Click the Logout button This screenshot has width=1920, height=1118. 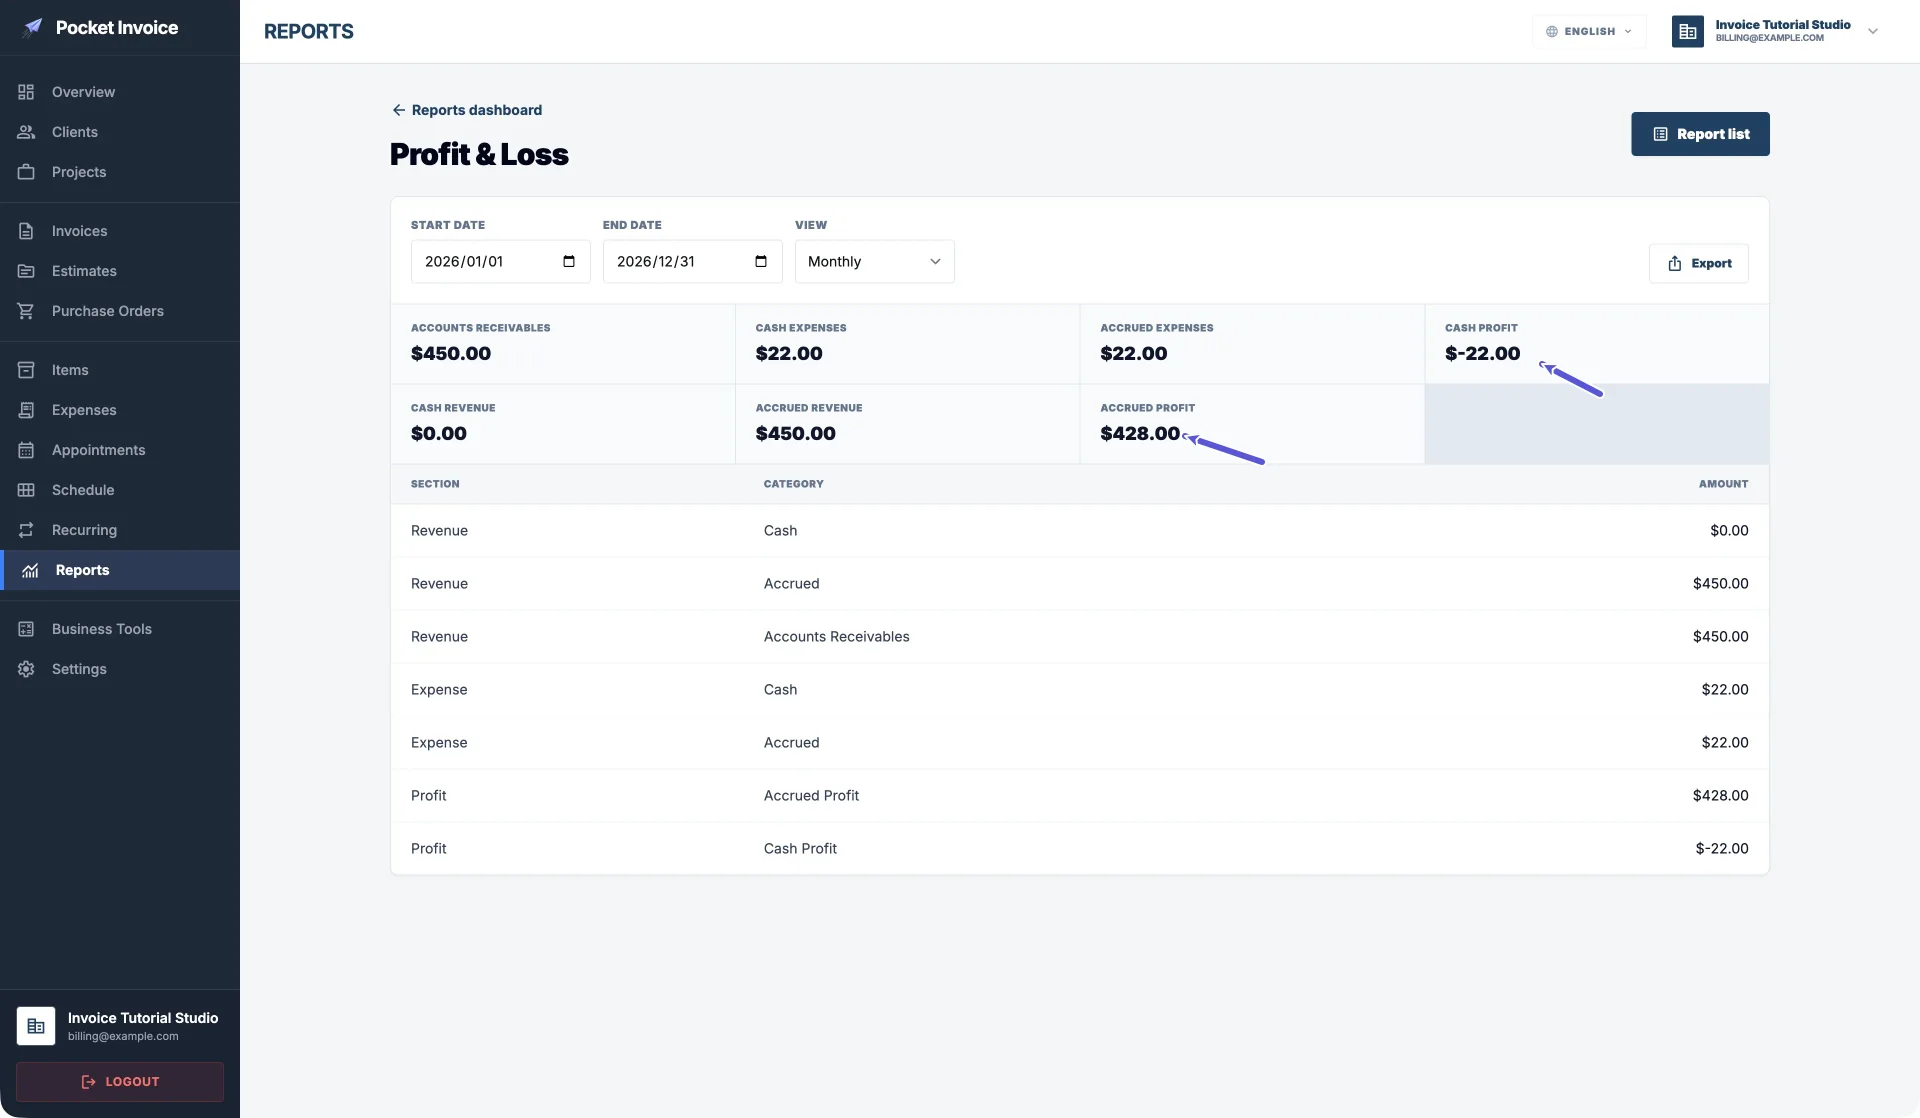[120, 1082]
